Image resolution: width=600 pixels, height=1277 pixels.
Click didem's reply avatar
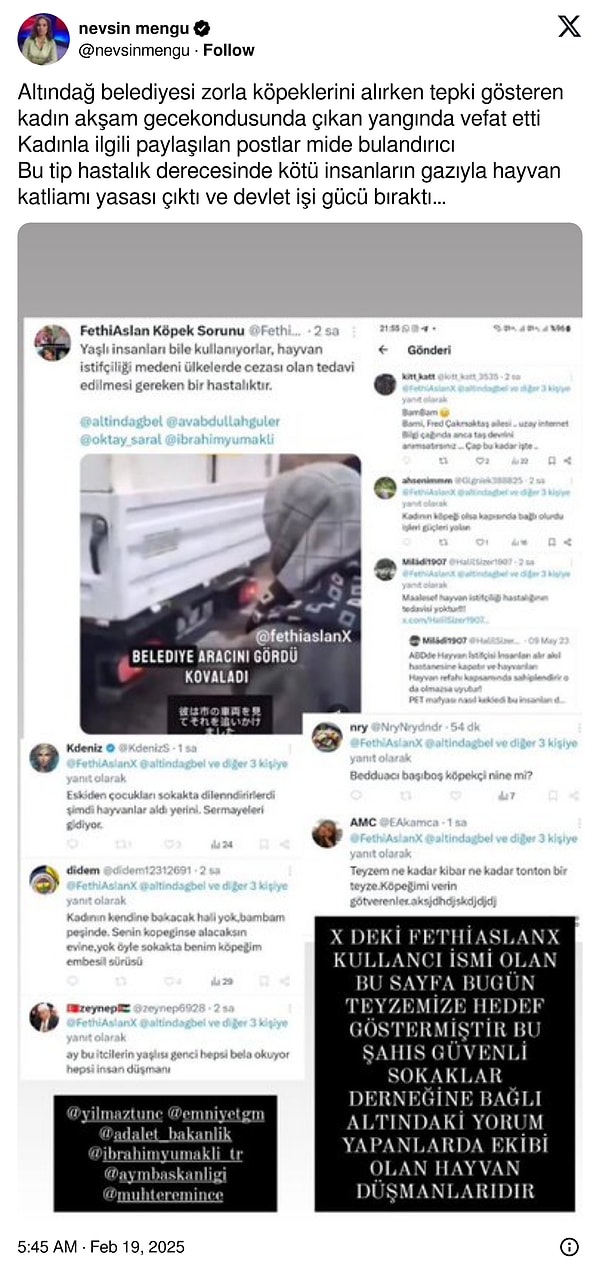[45, 880]
